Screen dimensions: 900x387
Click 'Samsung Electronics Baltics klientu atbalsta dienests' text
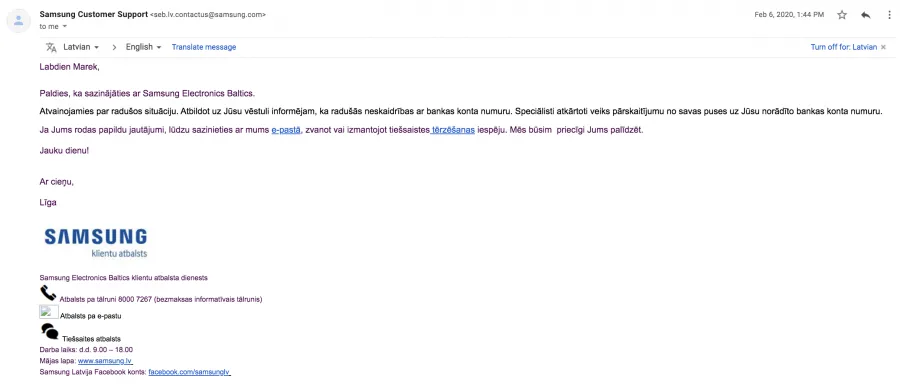pos(123,278)
